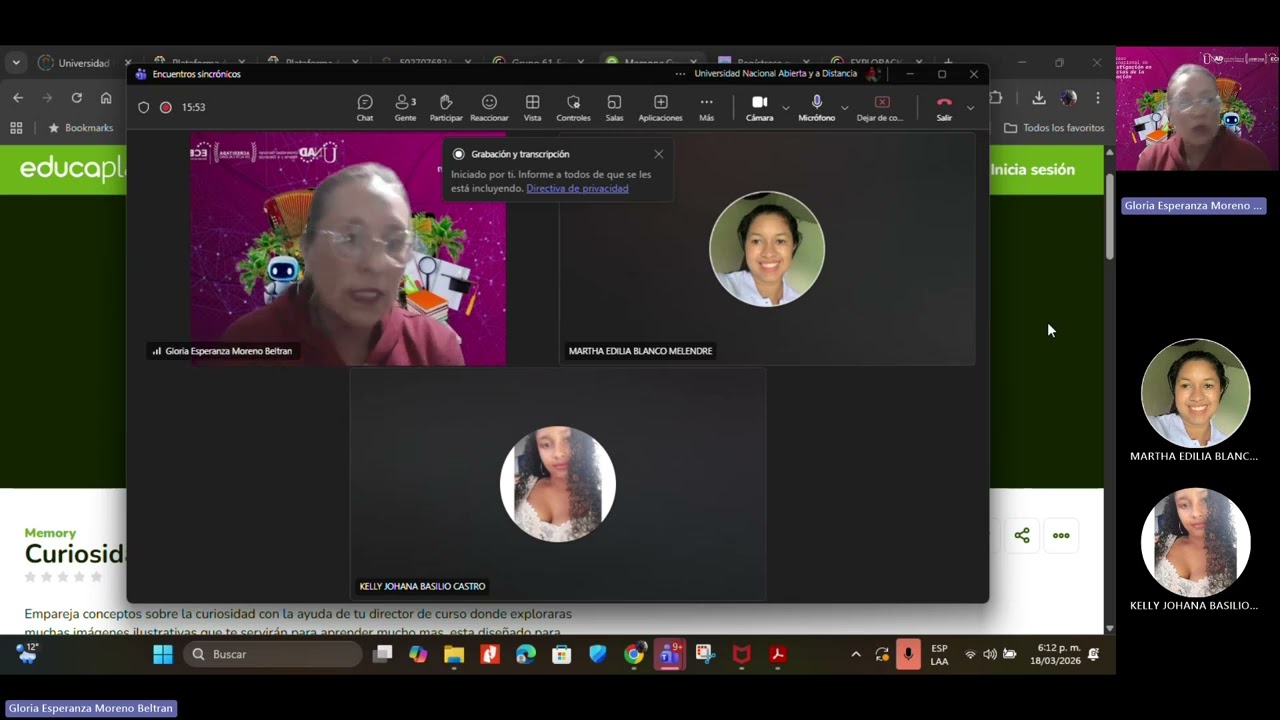Dismiss the Grabación y transcripción notice
This screenshot has width=1280, height=720.
click(658, 154)
